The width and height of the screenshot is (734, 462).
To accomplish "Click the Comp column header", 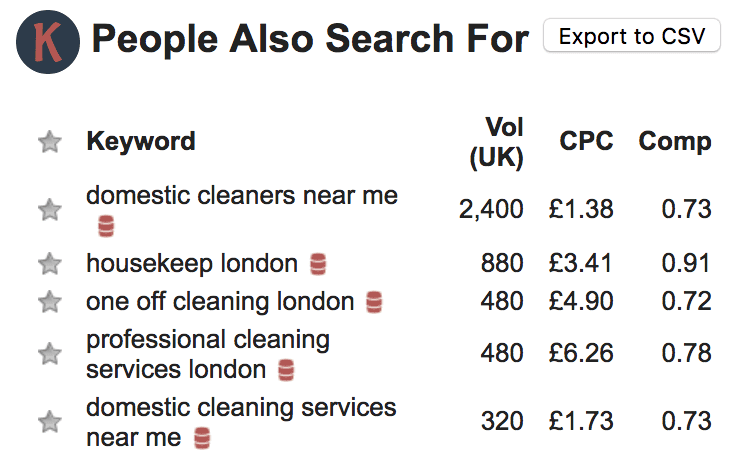I will pyautogui.click(x=675, y=142).
